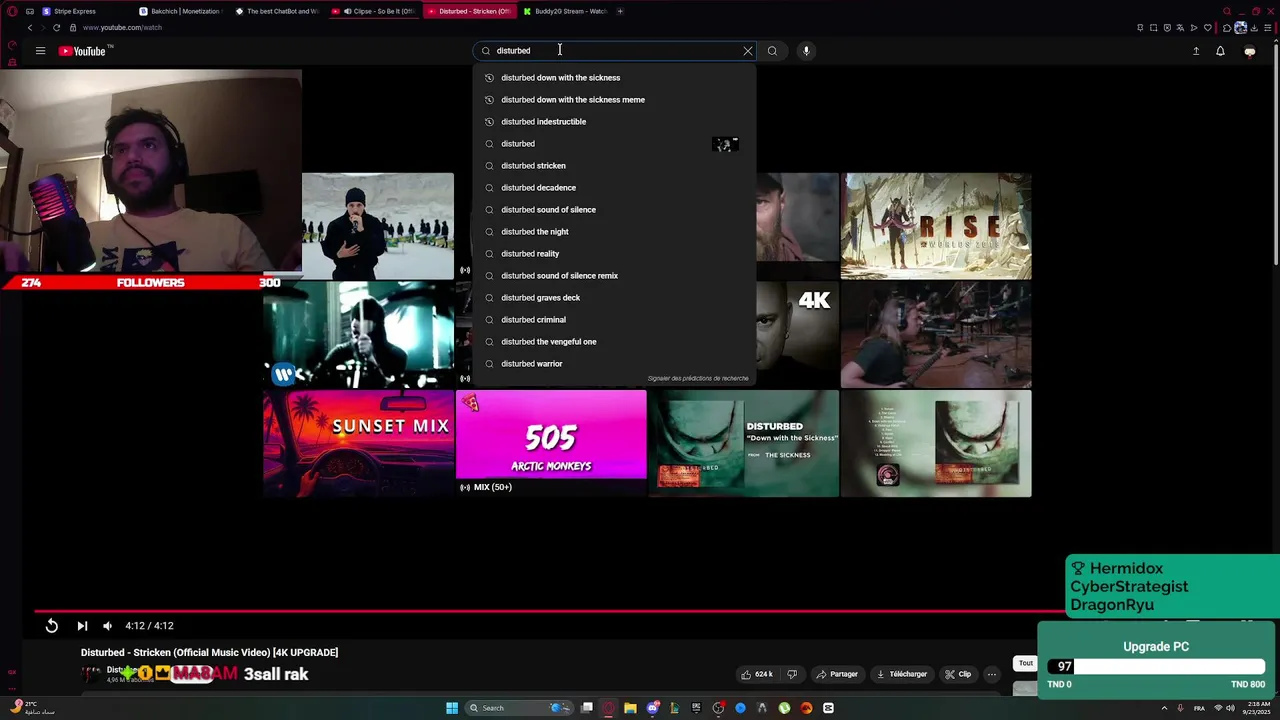
Task: Pick the 'disturbed graves deck' suggestion
Action: click(615, 298)
